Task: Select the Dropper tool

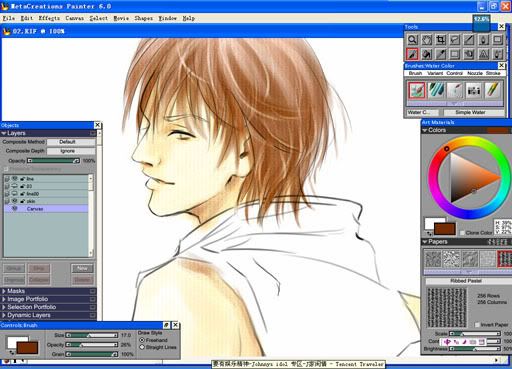Action: coord(441,54)
